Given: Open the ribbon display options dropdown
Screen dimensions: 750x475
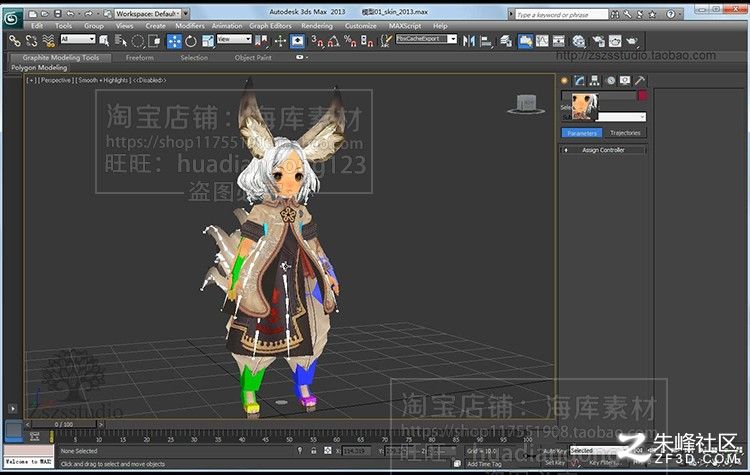Looking at the screenshot, I should pos(301,57).
